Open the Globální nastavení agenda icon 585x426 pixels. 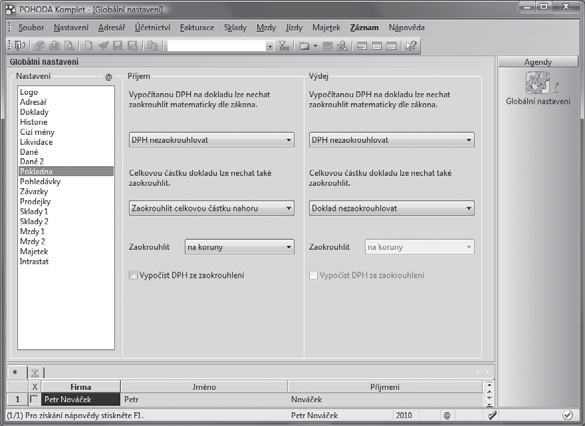tap(538, 83)
